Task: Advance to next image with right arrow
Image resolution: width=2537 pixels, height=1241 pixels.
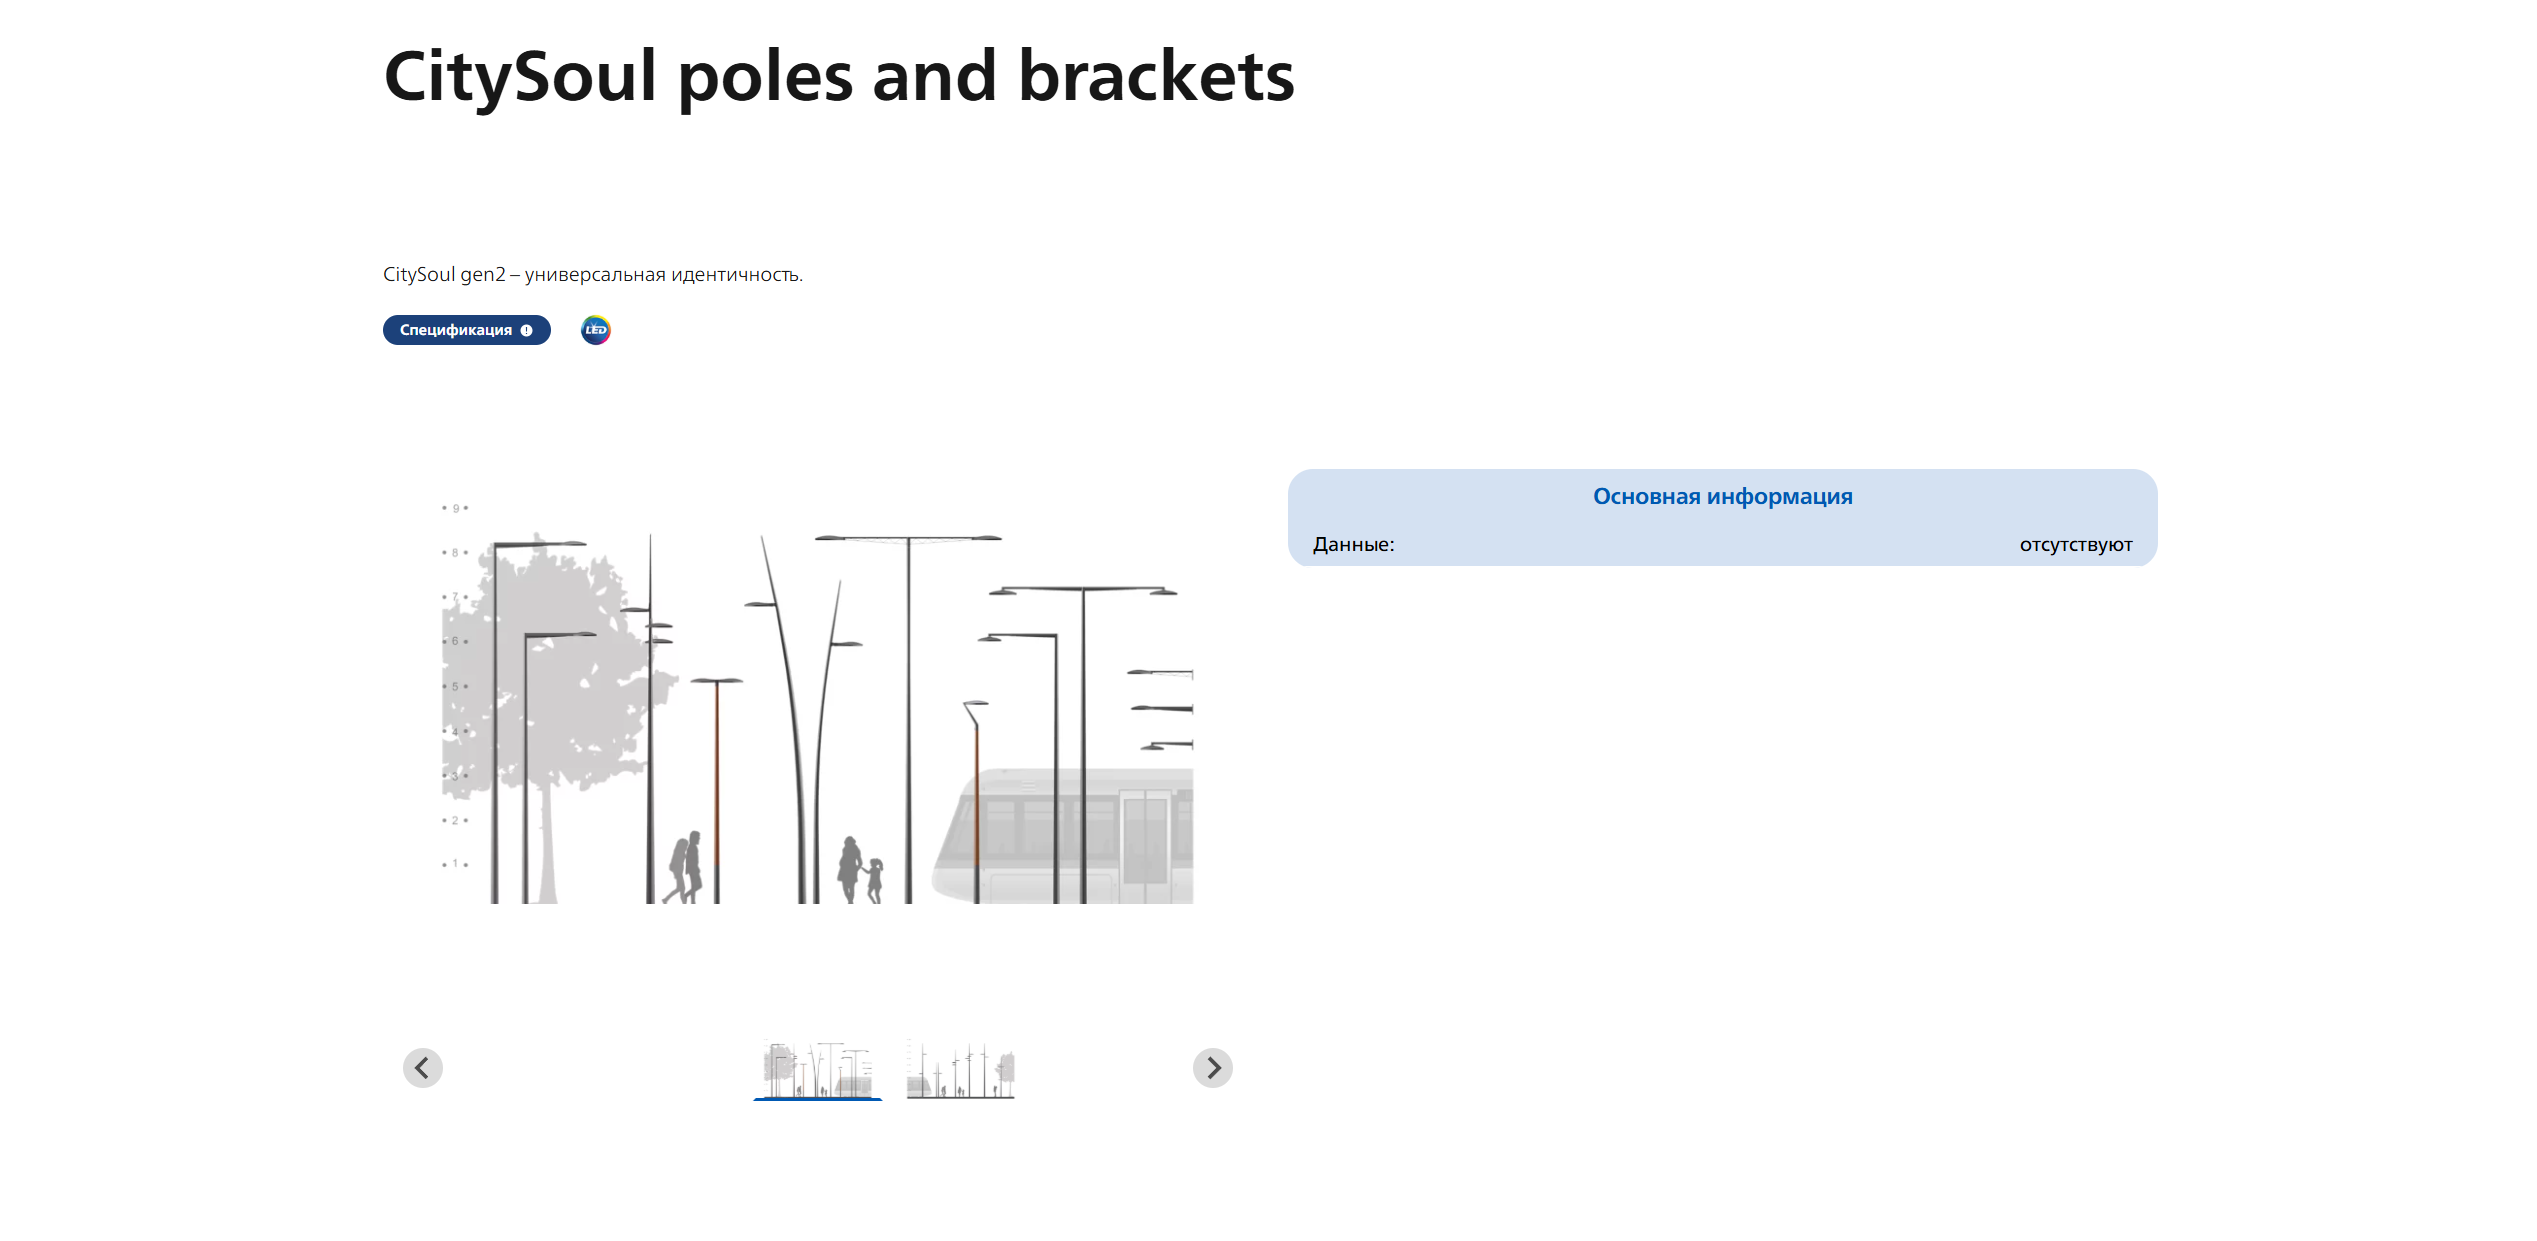Action: click(1212, 1068)
